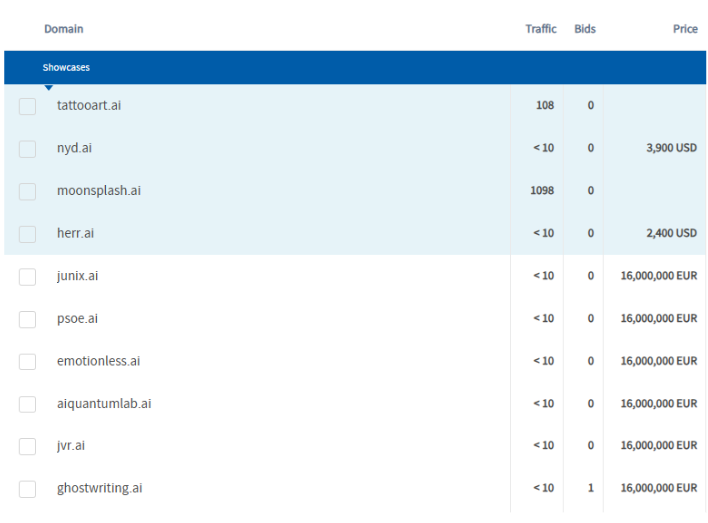Click the bid count for ghostwriting.ai

click(x=590, y=488)
